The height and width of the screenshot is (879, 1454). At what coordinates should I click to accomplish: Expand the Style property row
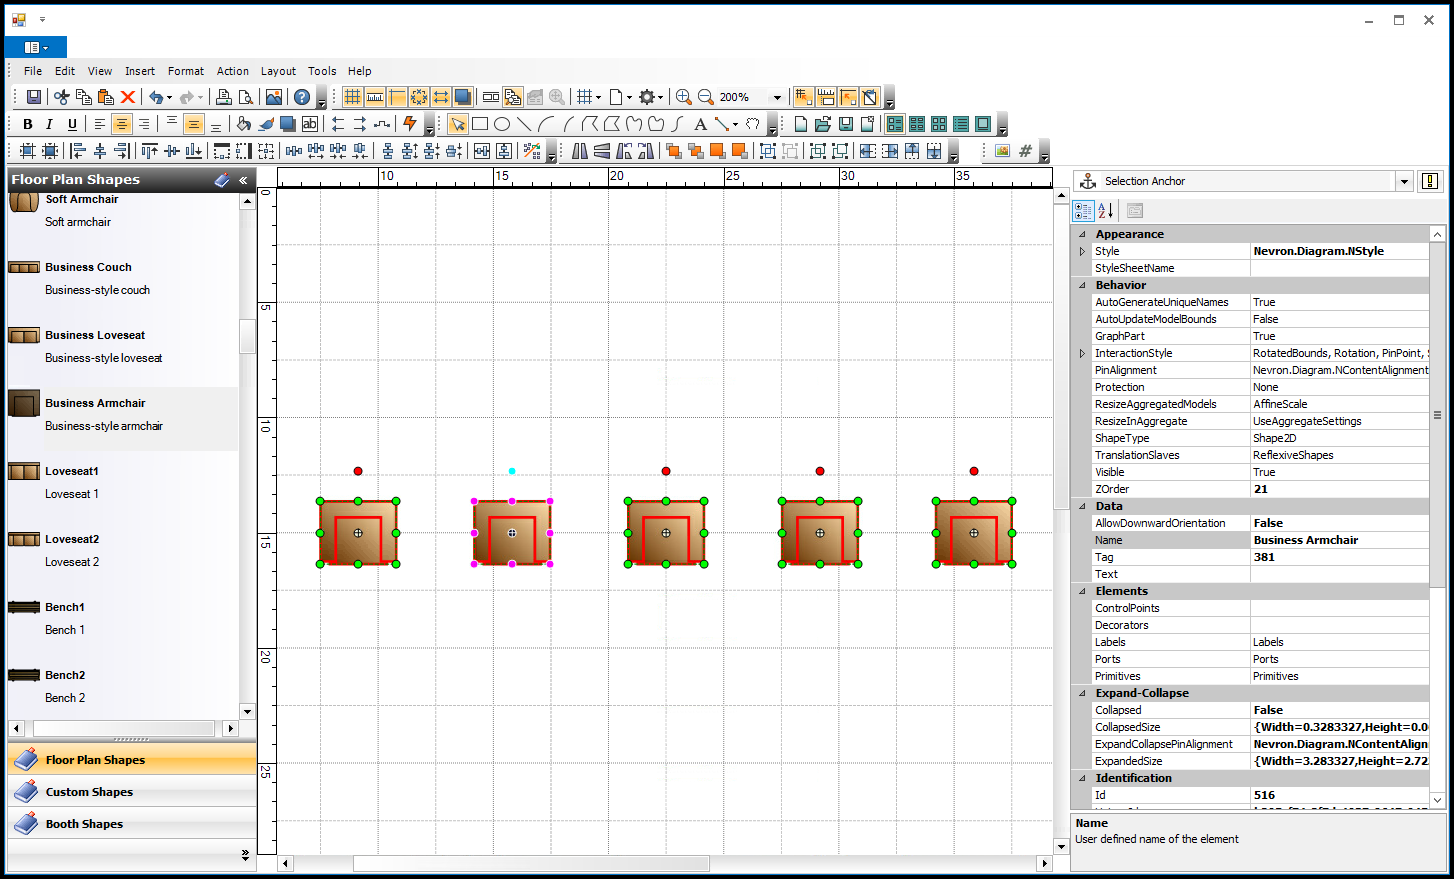coord(1082,251)
